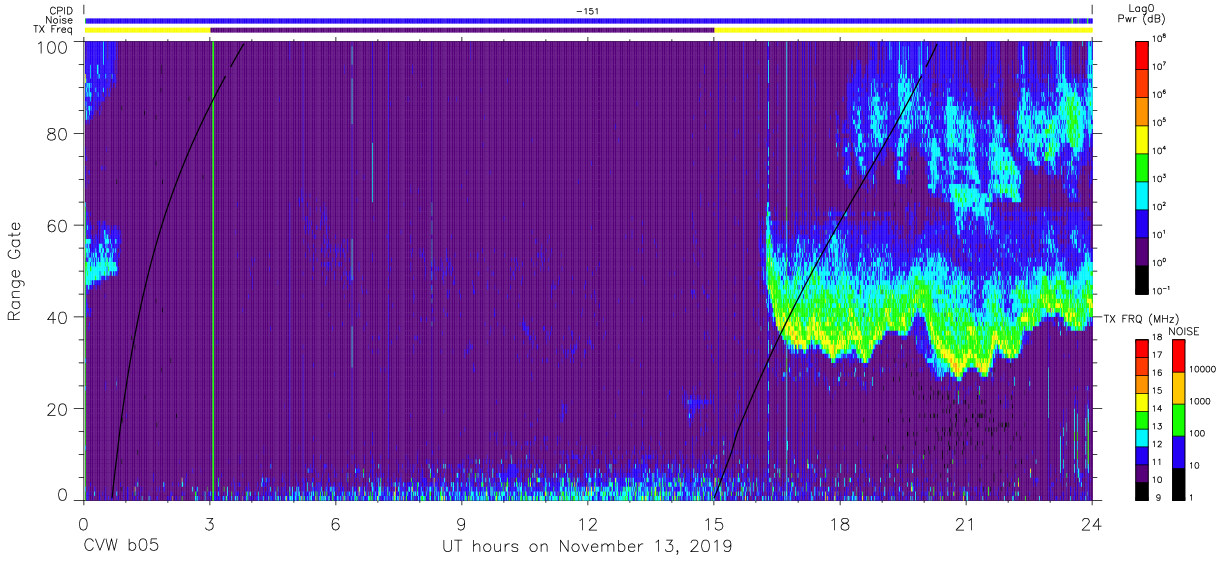1228x567 pixels.
Task: Click the orange segment of NOISE color bar
Action: click(x=1177, y=387)
